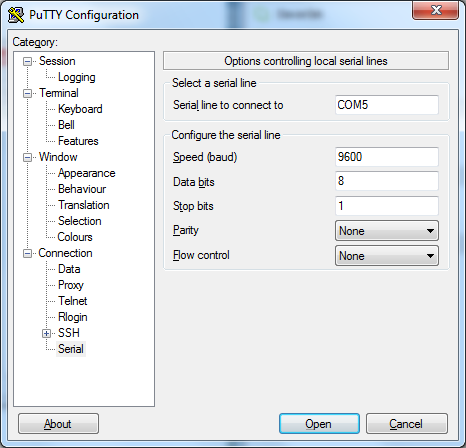Collapse the Session tree node
The height and width of the screenshot is (448, 466).
[x=27, y=61]
